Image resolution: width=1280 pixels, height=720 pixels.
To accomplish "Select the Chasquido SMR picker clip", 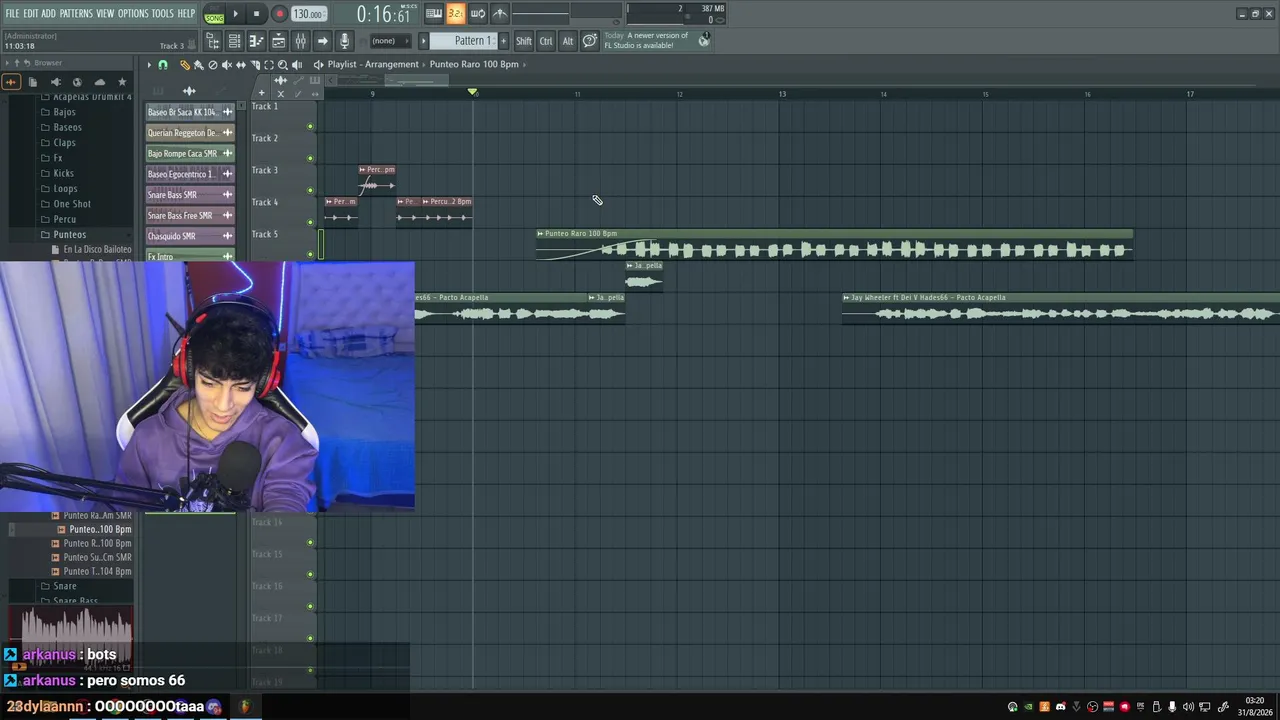I will [x=190, y=236].
